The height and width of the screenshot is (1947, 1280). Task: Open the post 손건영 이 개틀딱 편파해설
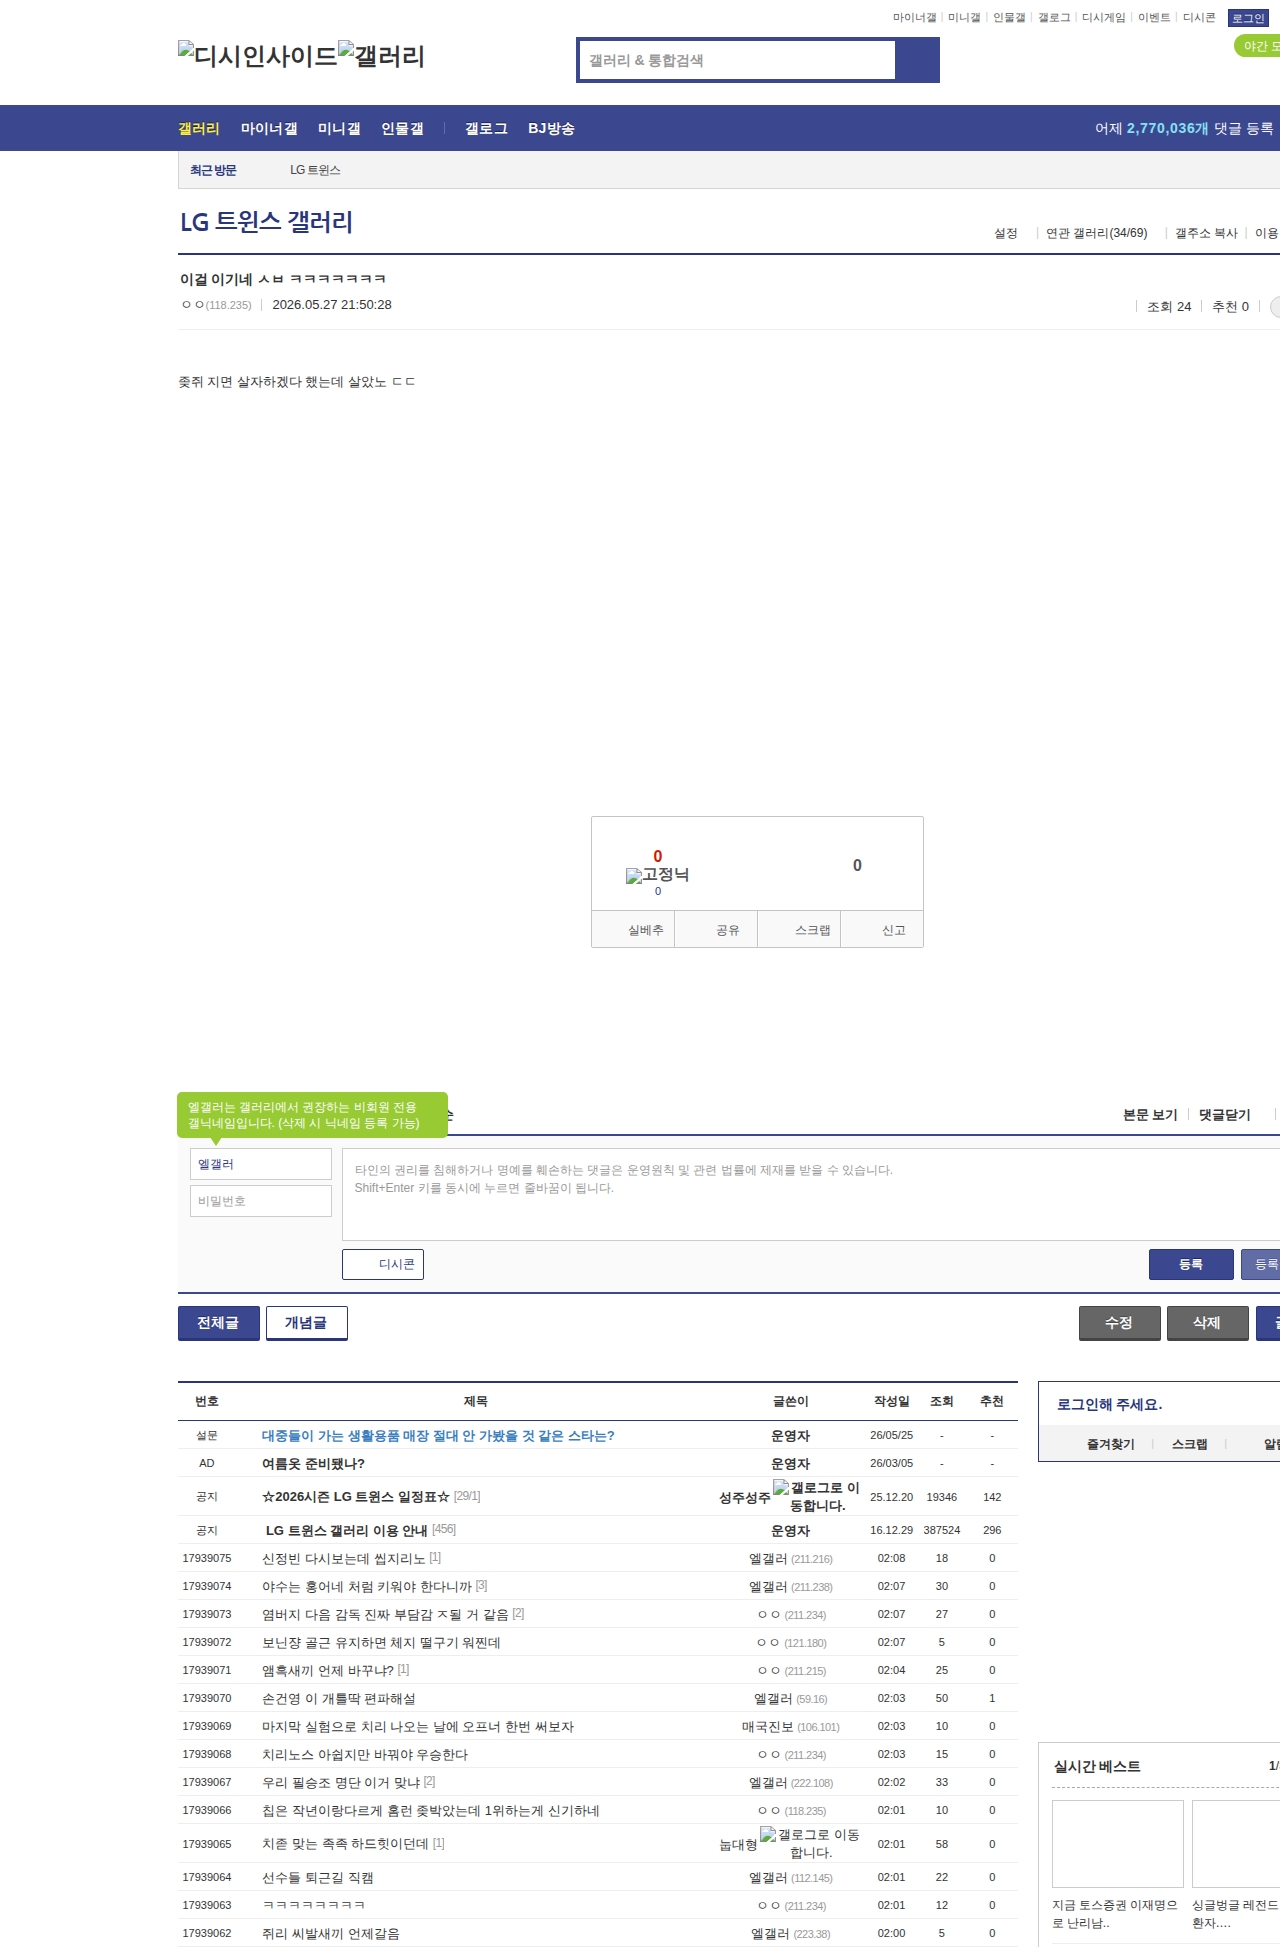338,1698
